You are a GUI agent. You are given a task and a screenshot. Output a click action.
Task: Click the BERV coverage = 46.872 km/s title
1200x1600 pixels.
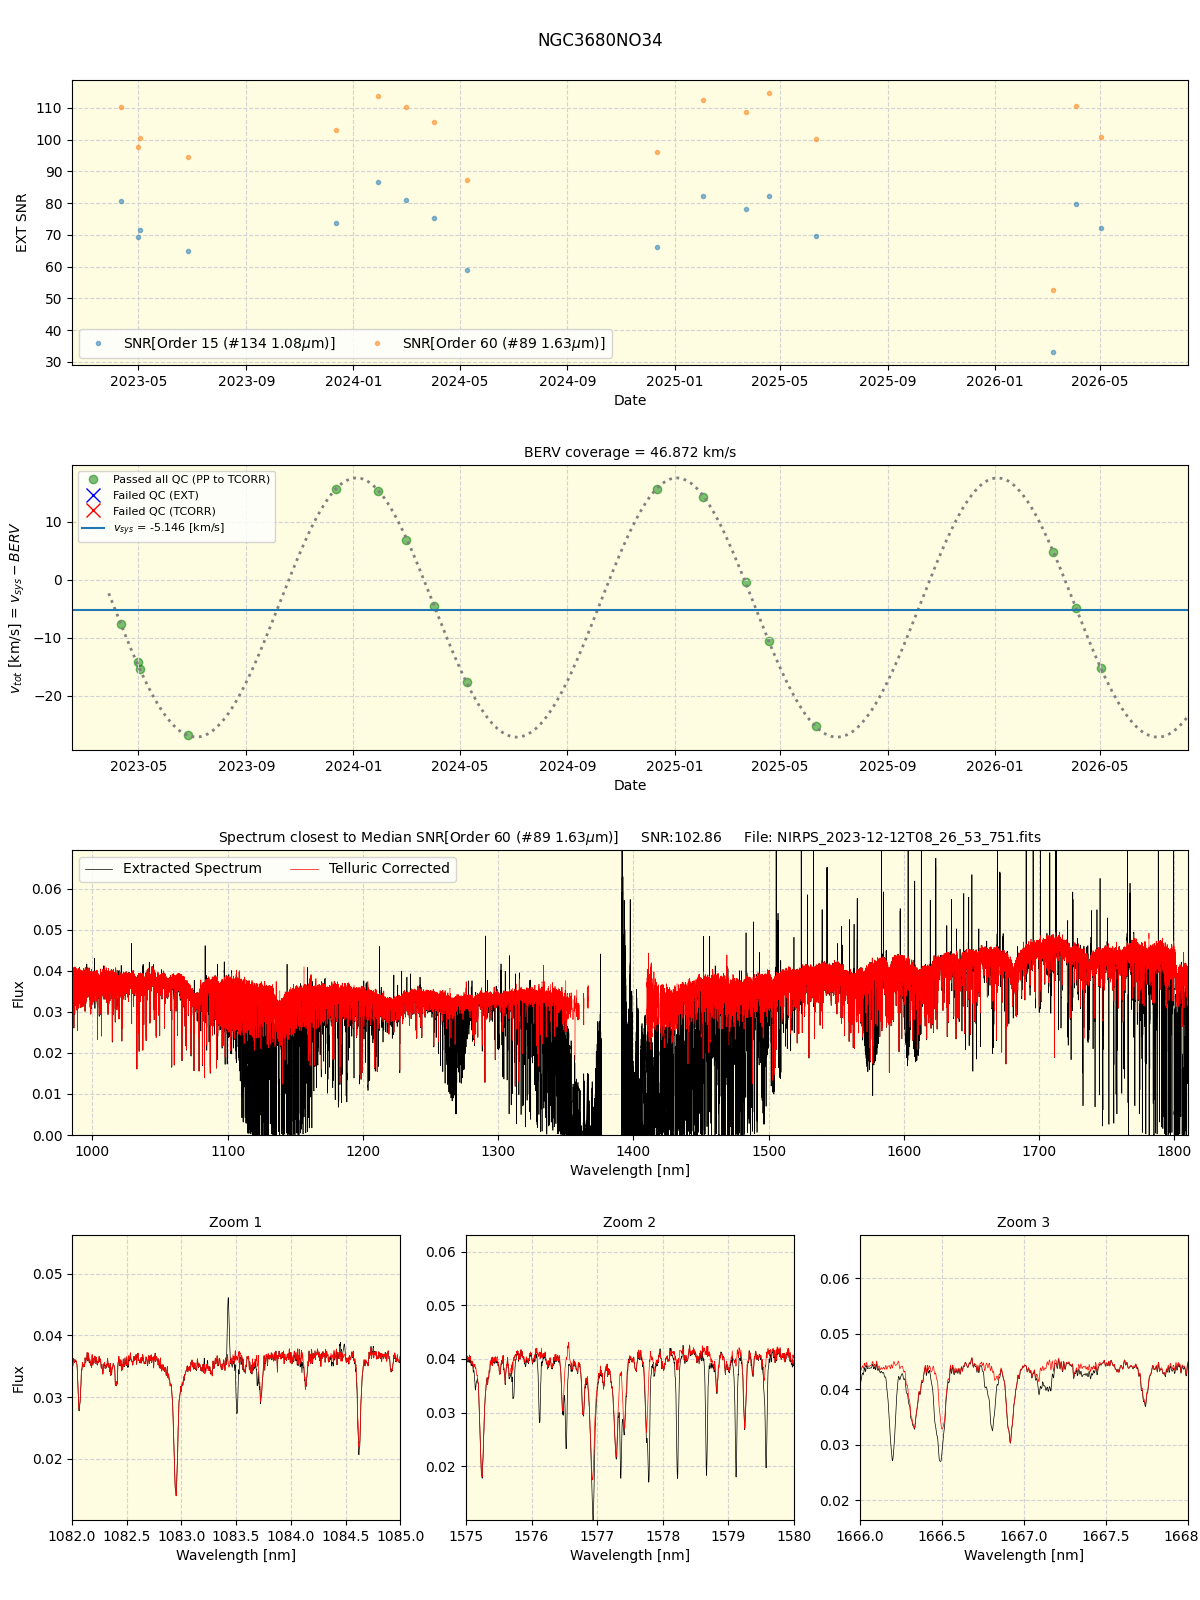pyautogui.click(x=630, y=453)
